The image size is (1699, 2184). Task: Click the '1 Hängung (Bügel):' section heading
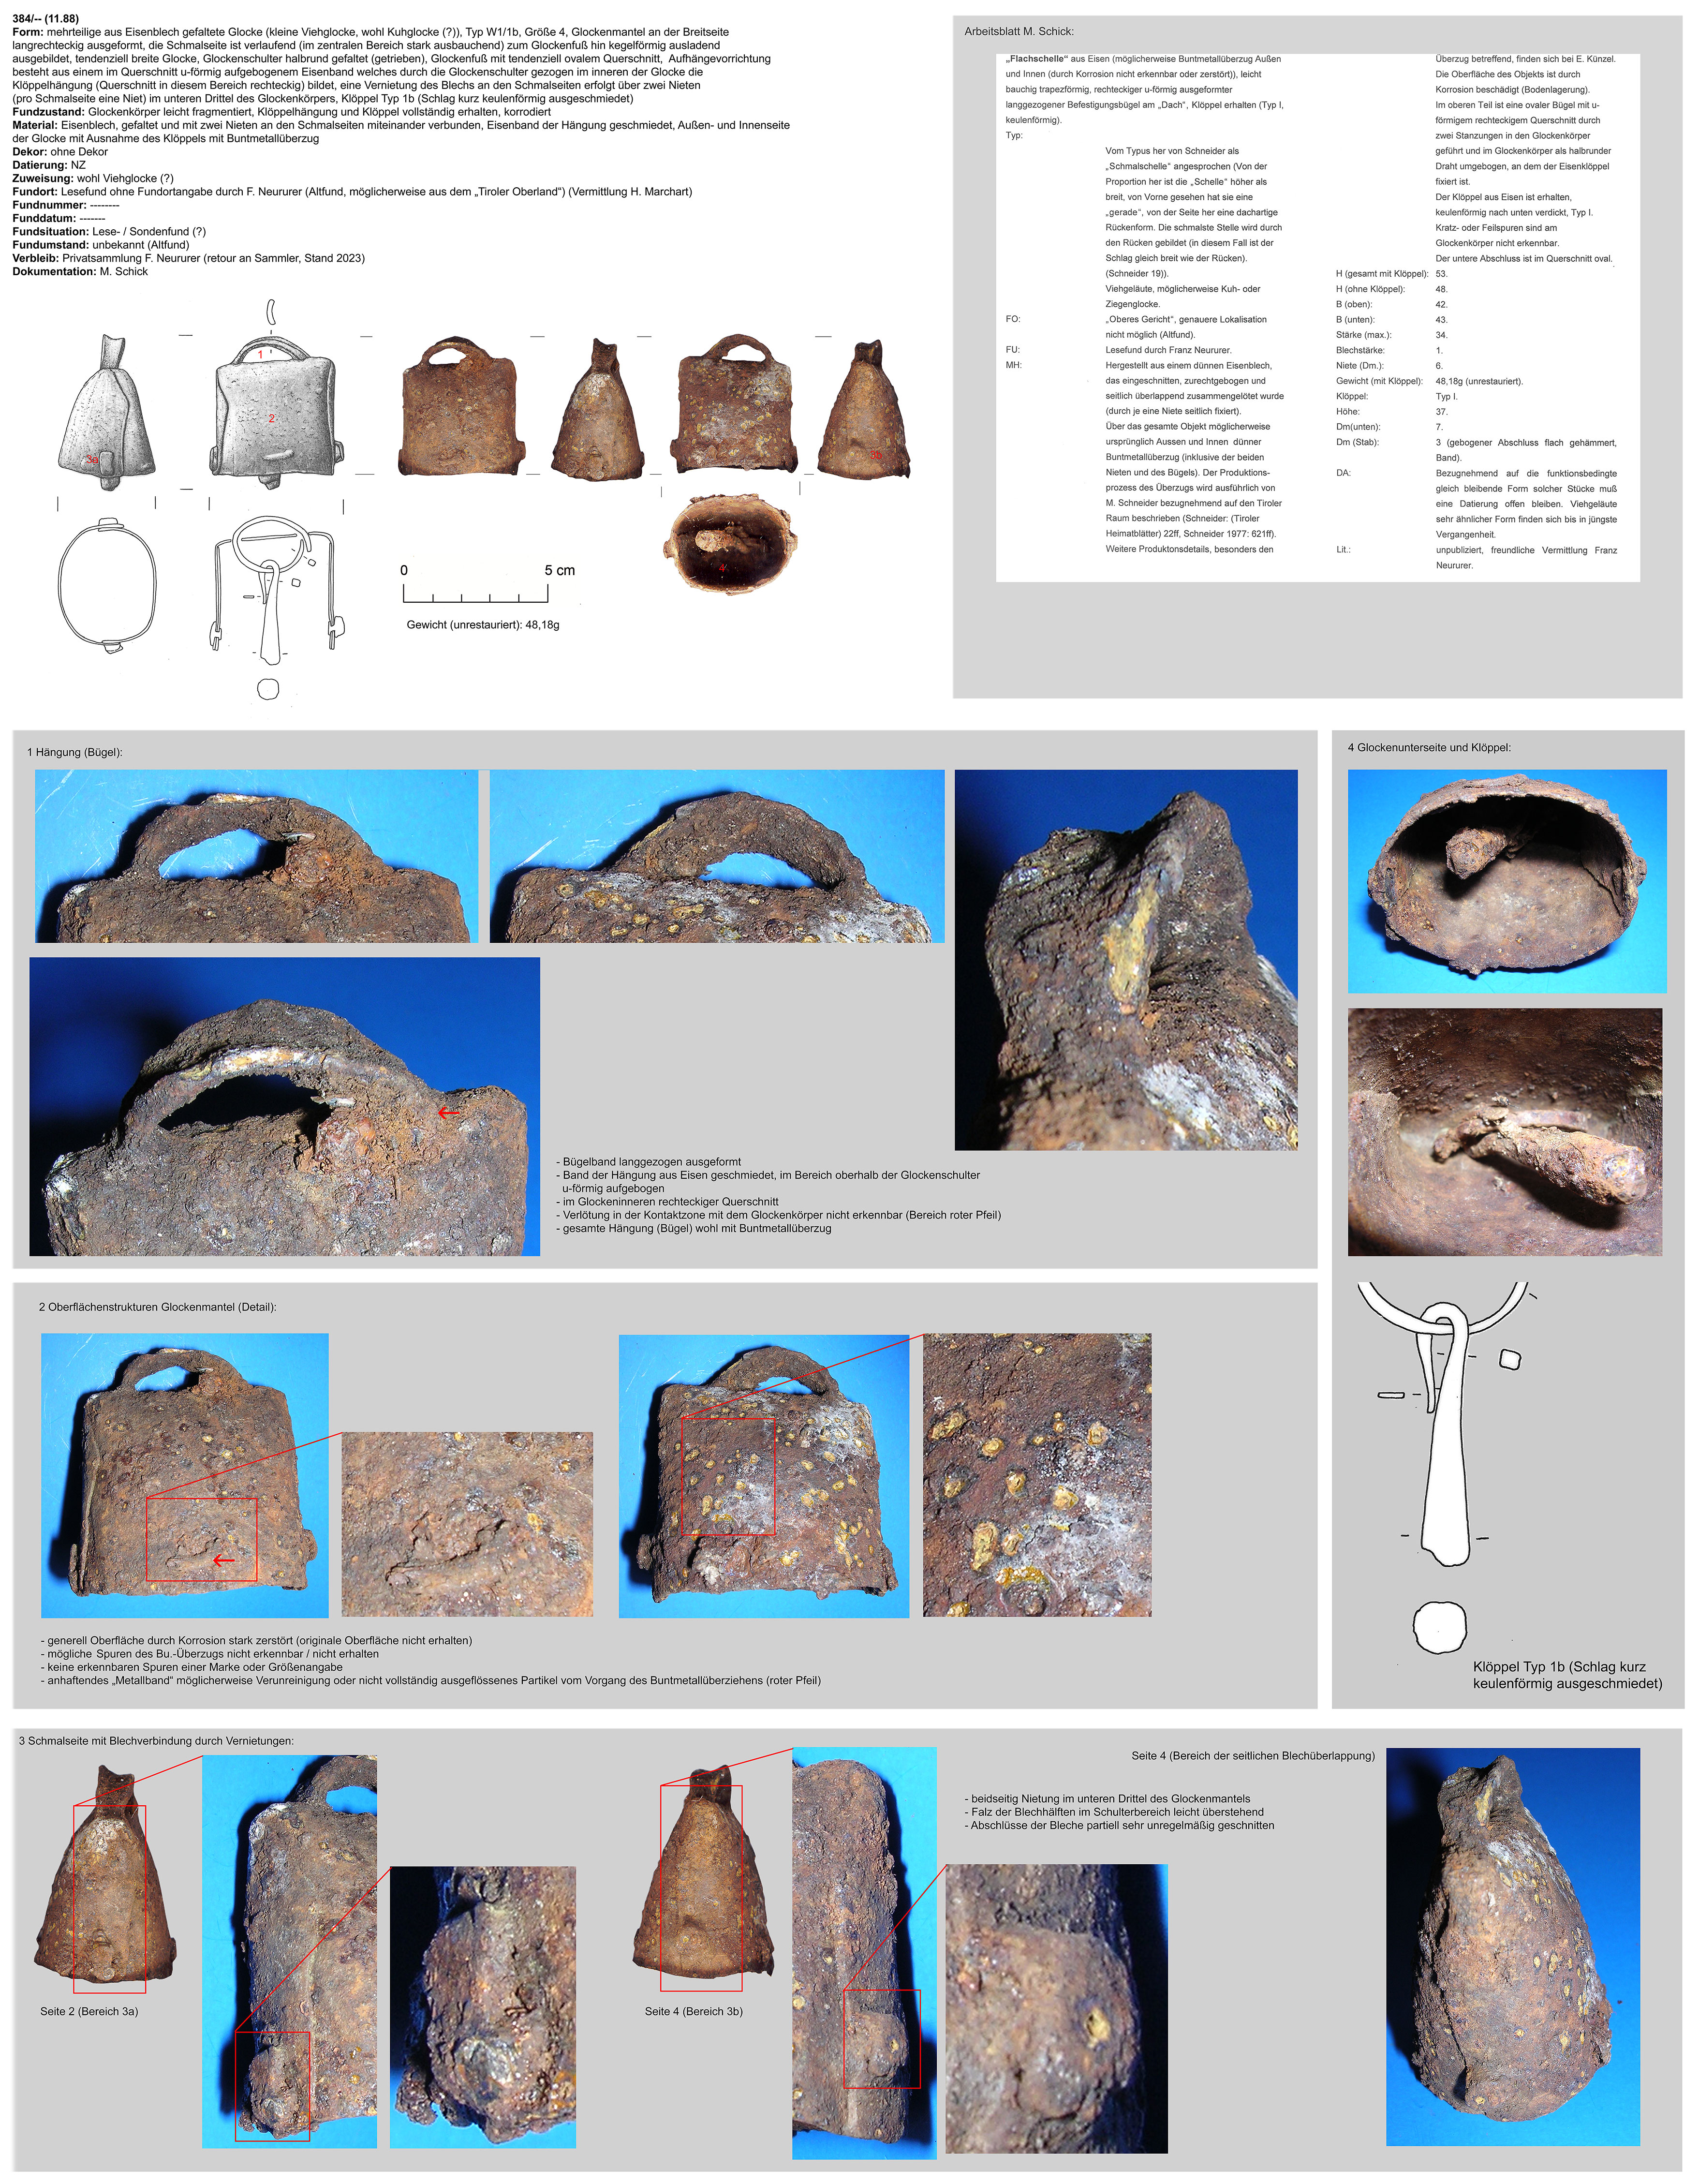point(75,752)
